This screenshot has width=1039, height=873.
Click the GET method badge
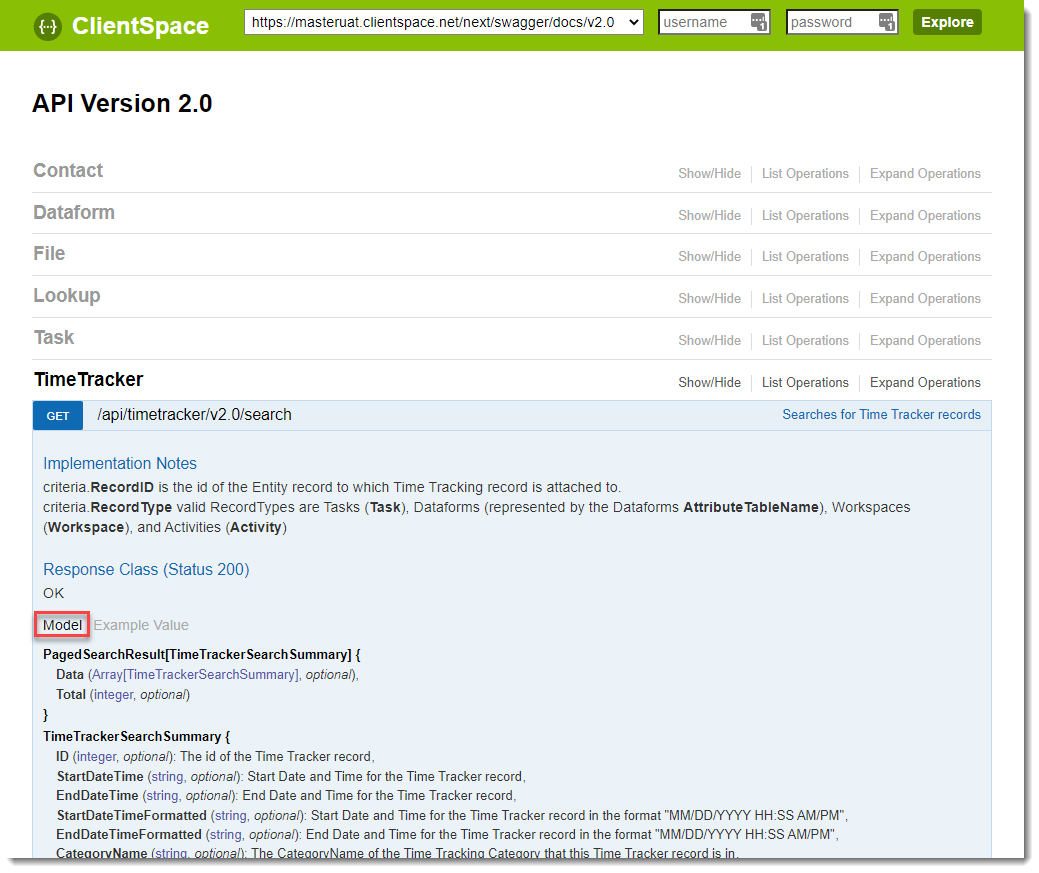click(x=58, y=416)
